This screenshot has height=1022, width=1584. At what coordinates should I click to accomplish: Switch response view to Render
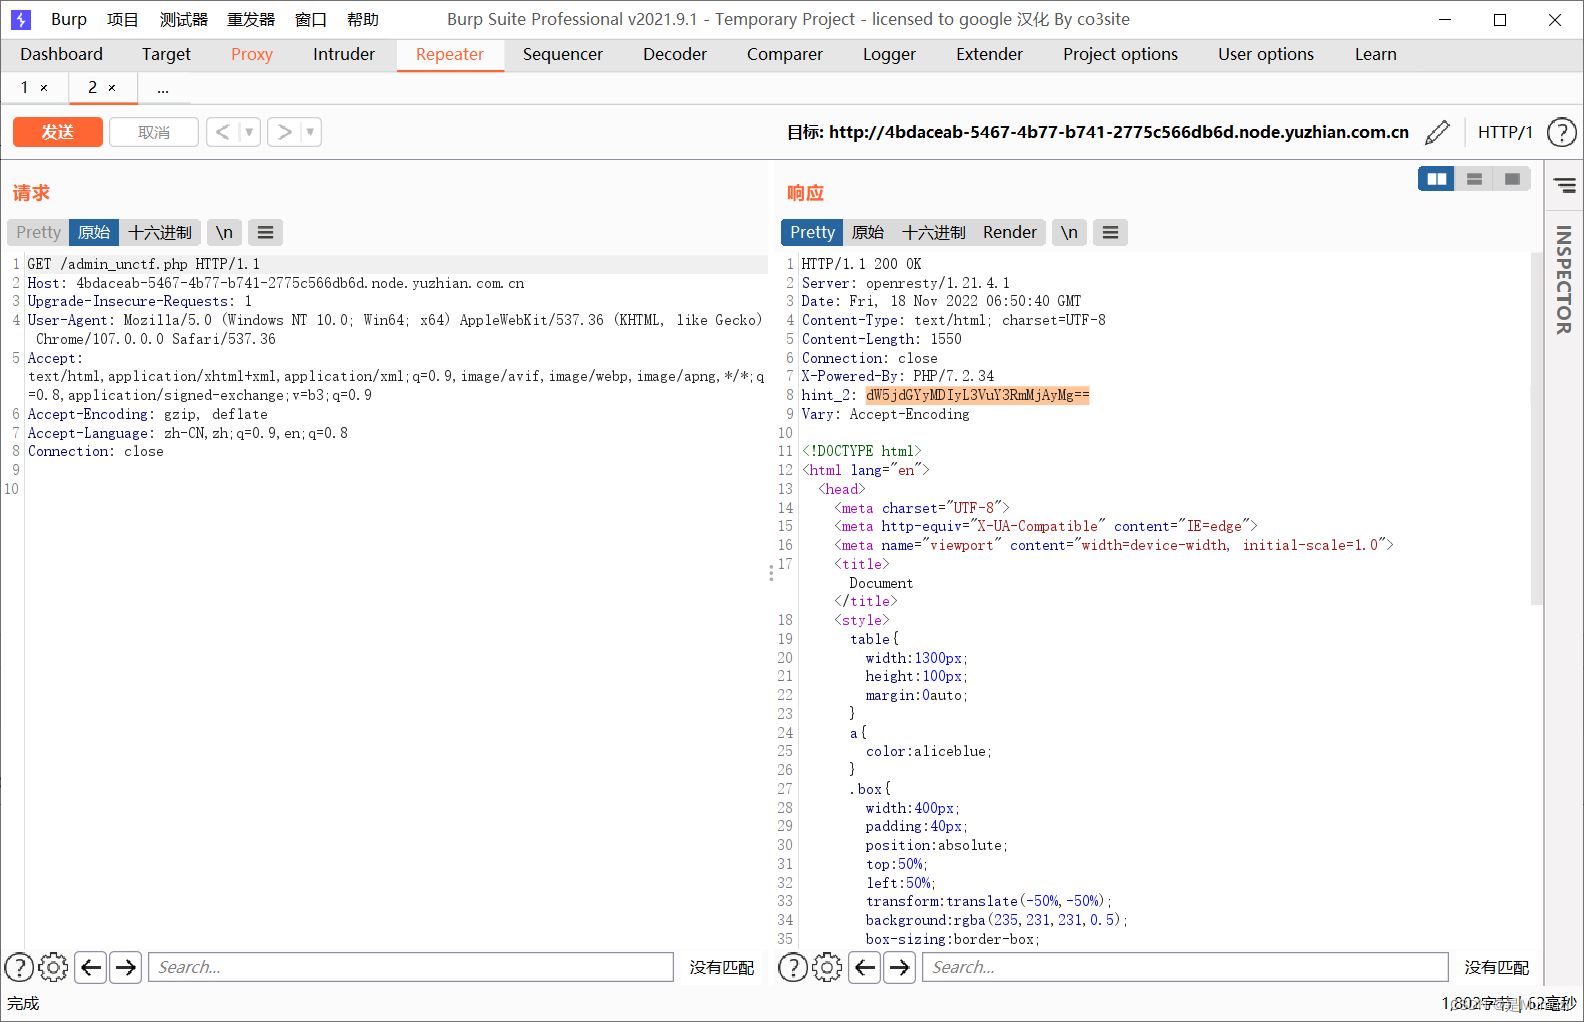click(1010, 232)
